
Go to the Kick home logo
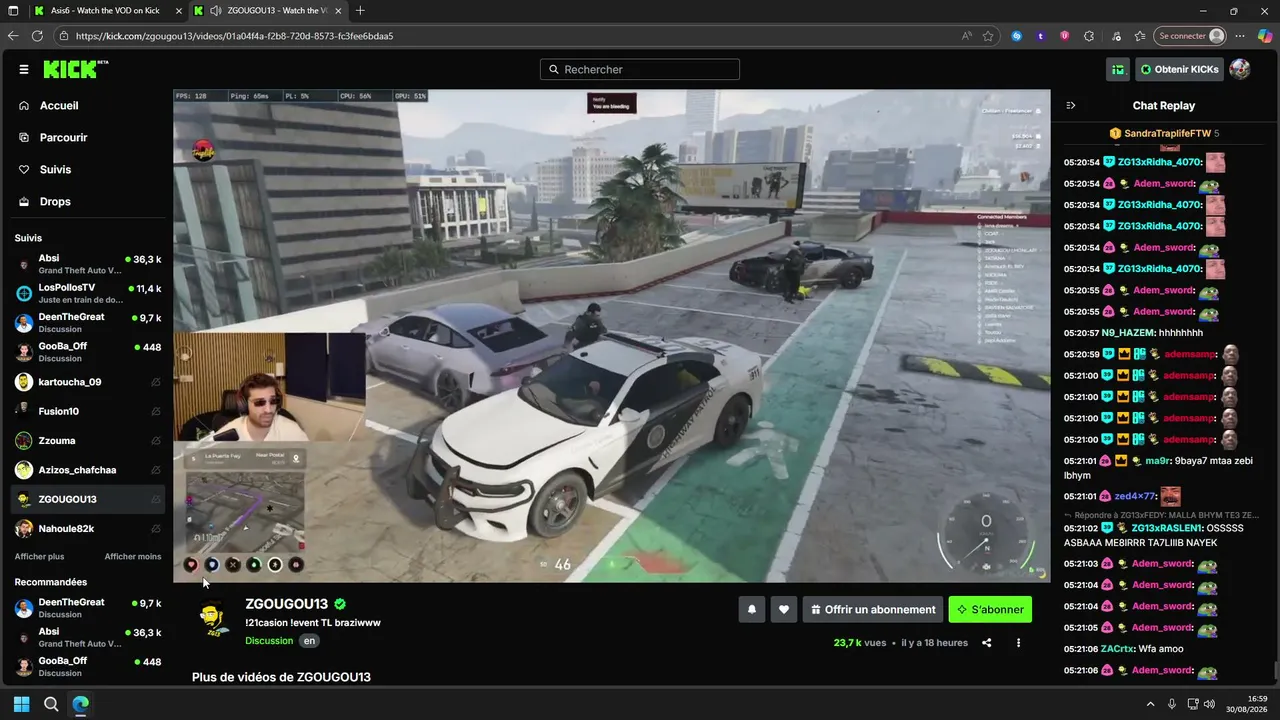(x=75, y=69)
